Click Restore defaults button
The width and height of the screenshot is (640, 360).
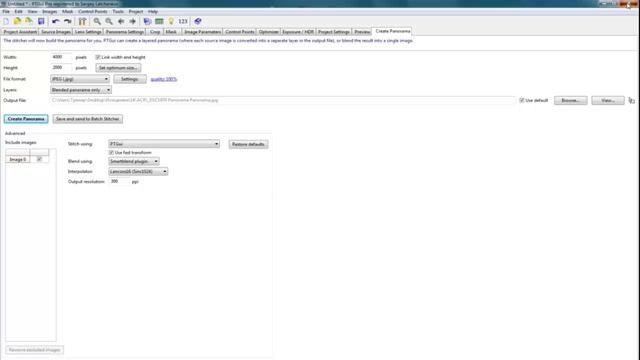pos(248,144)
